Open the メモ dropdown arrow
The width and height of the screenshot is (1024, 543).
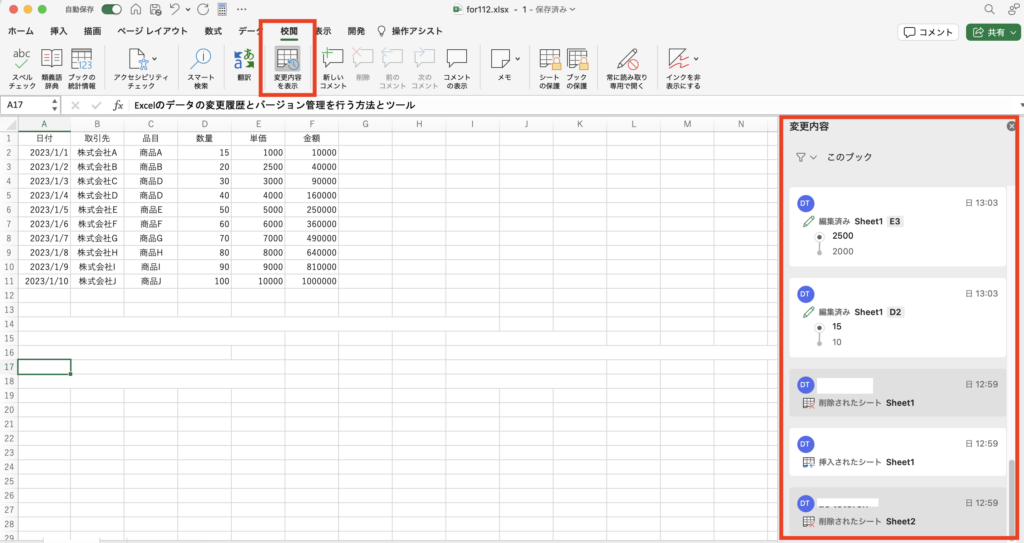tap(518, 59)
